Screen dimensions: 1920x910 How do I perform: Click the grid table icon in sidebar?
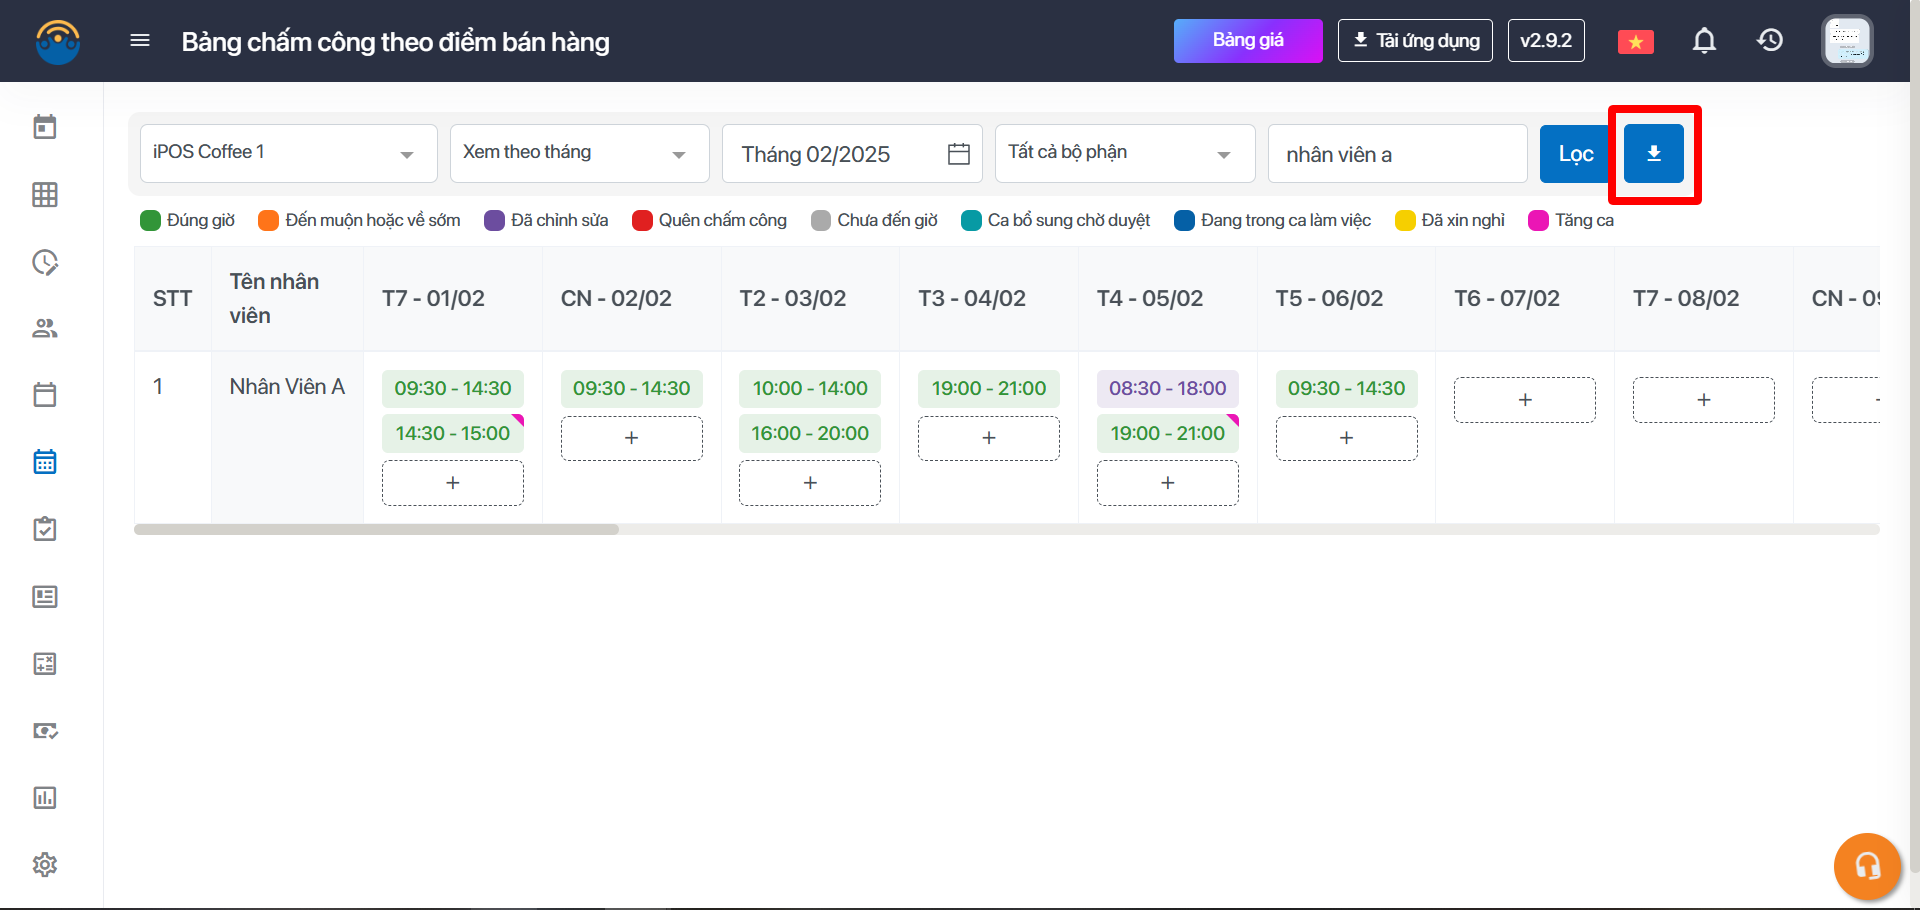click(x=45, y=195)
